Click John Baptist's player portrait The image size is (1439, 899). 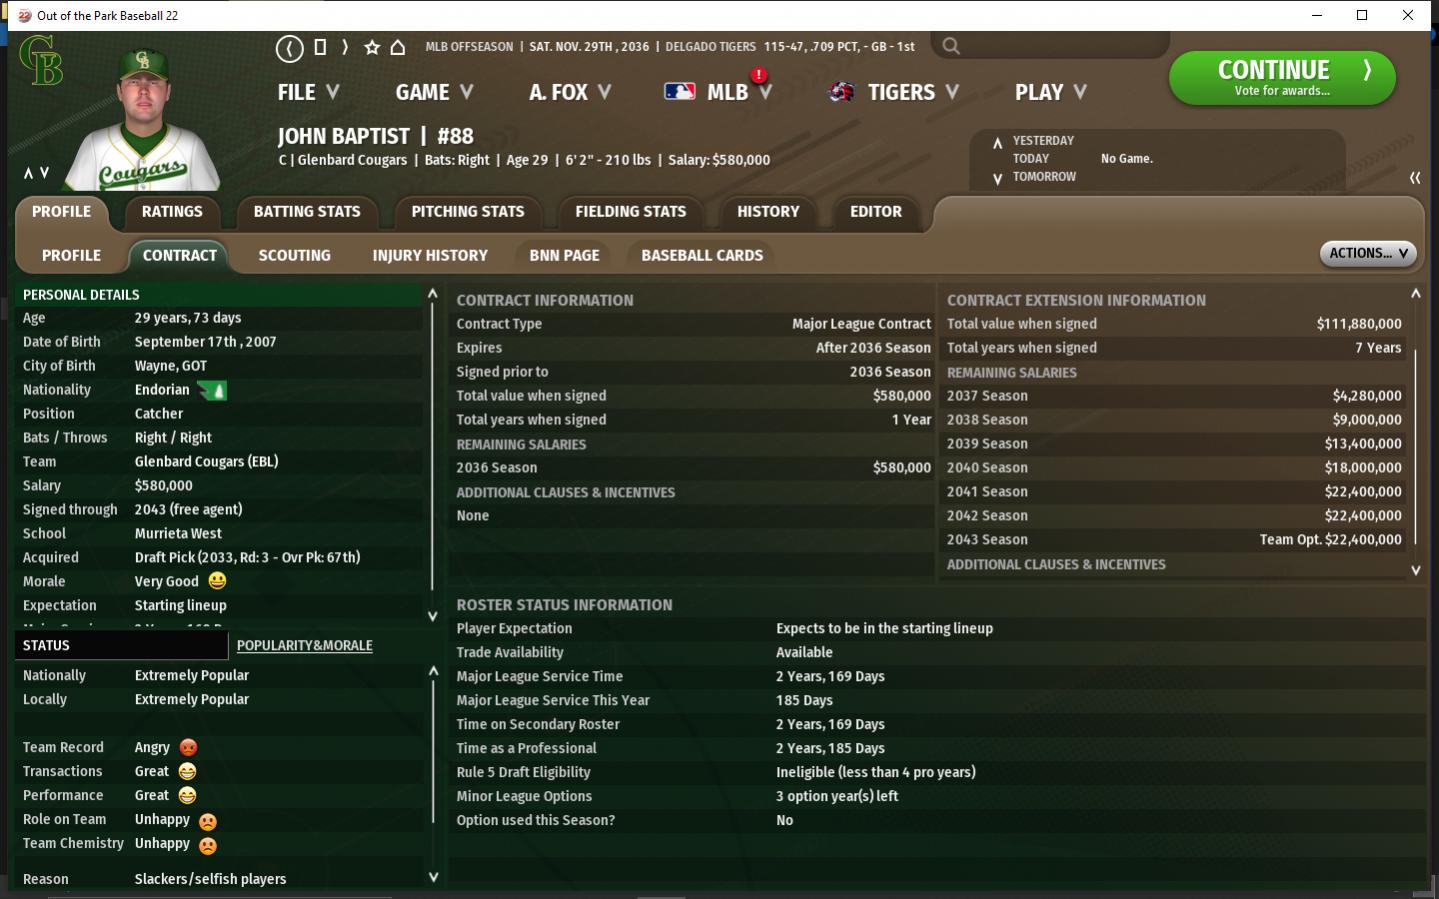click(143, 120)
